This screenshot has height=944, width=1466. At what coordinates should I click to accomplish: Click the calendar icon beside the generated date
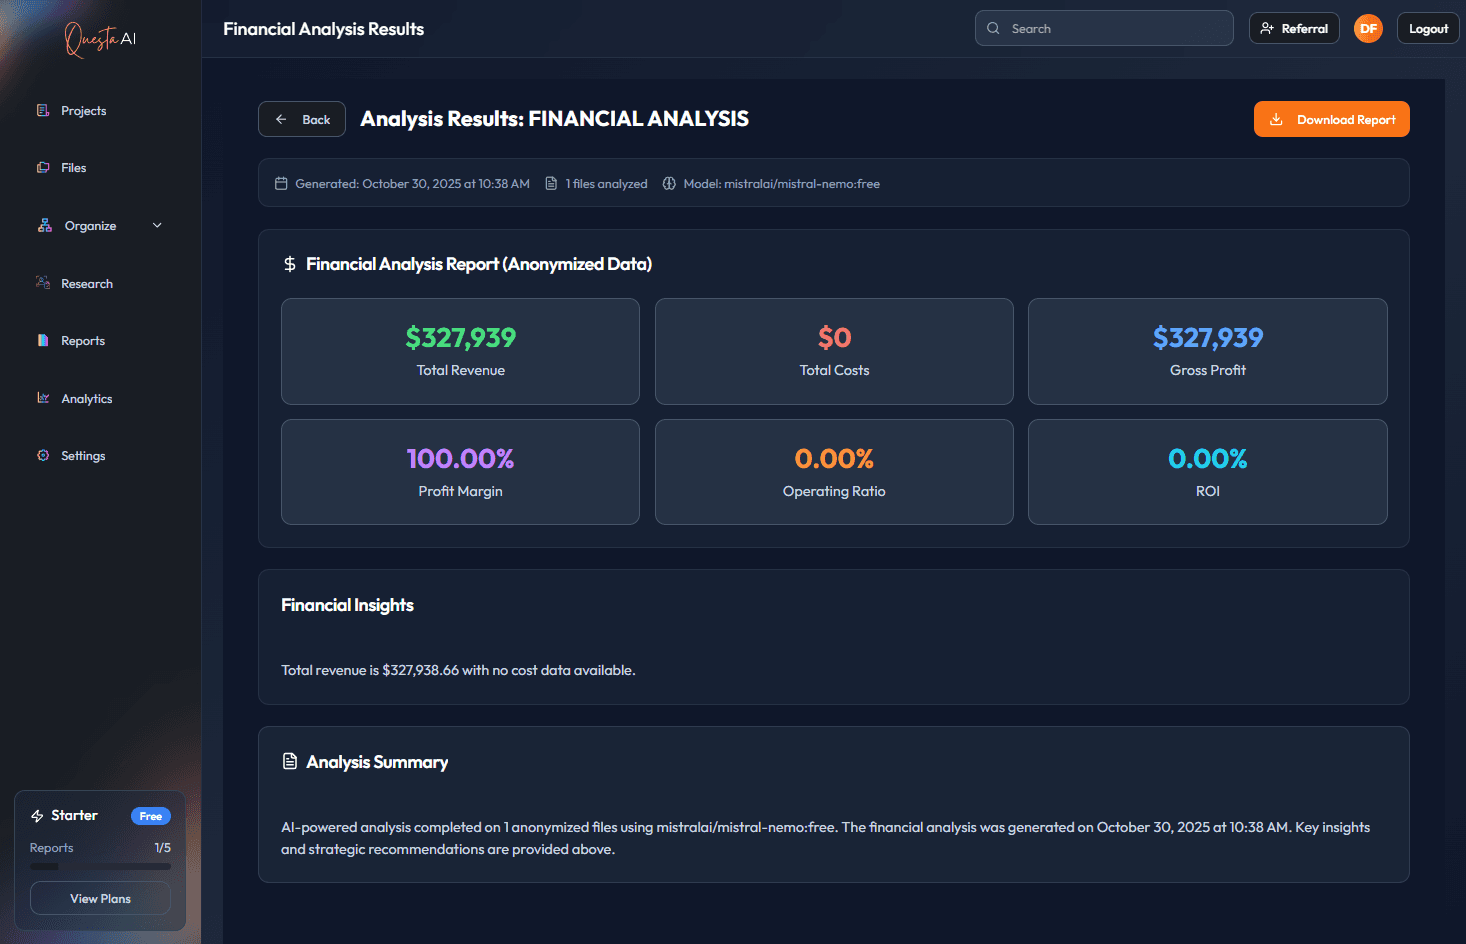pyautogui.click(x=281, y=183)
